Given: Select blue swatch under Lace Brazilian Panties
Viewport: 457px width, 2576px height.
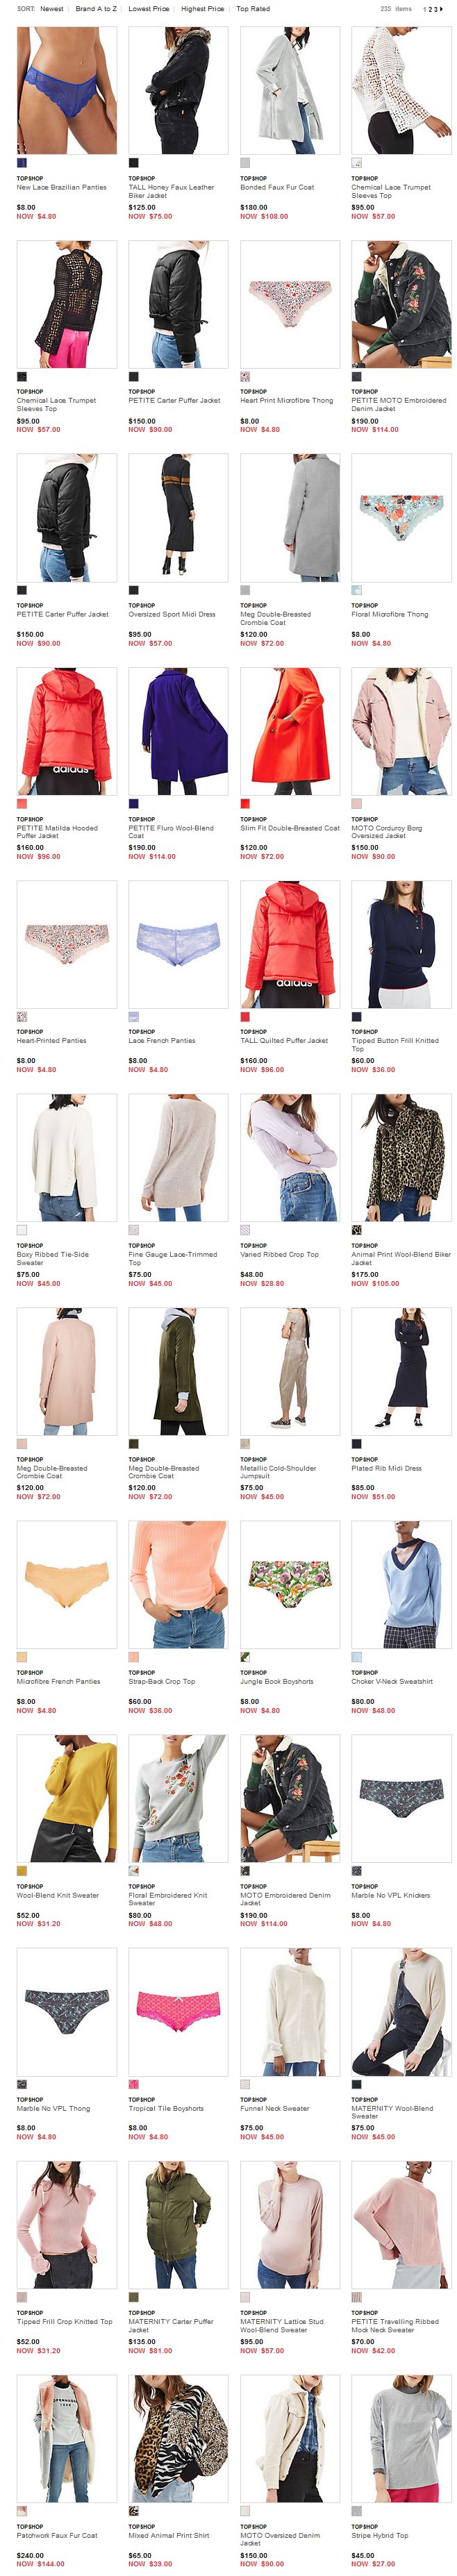Looking at the screenshot, I should pyautogui.click(x=22, y=163).
